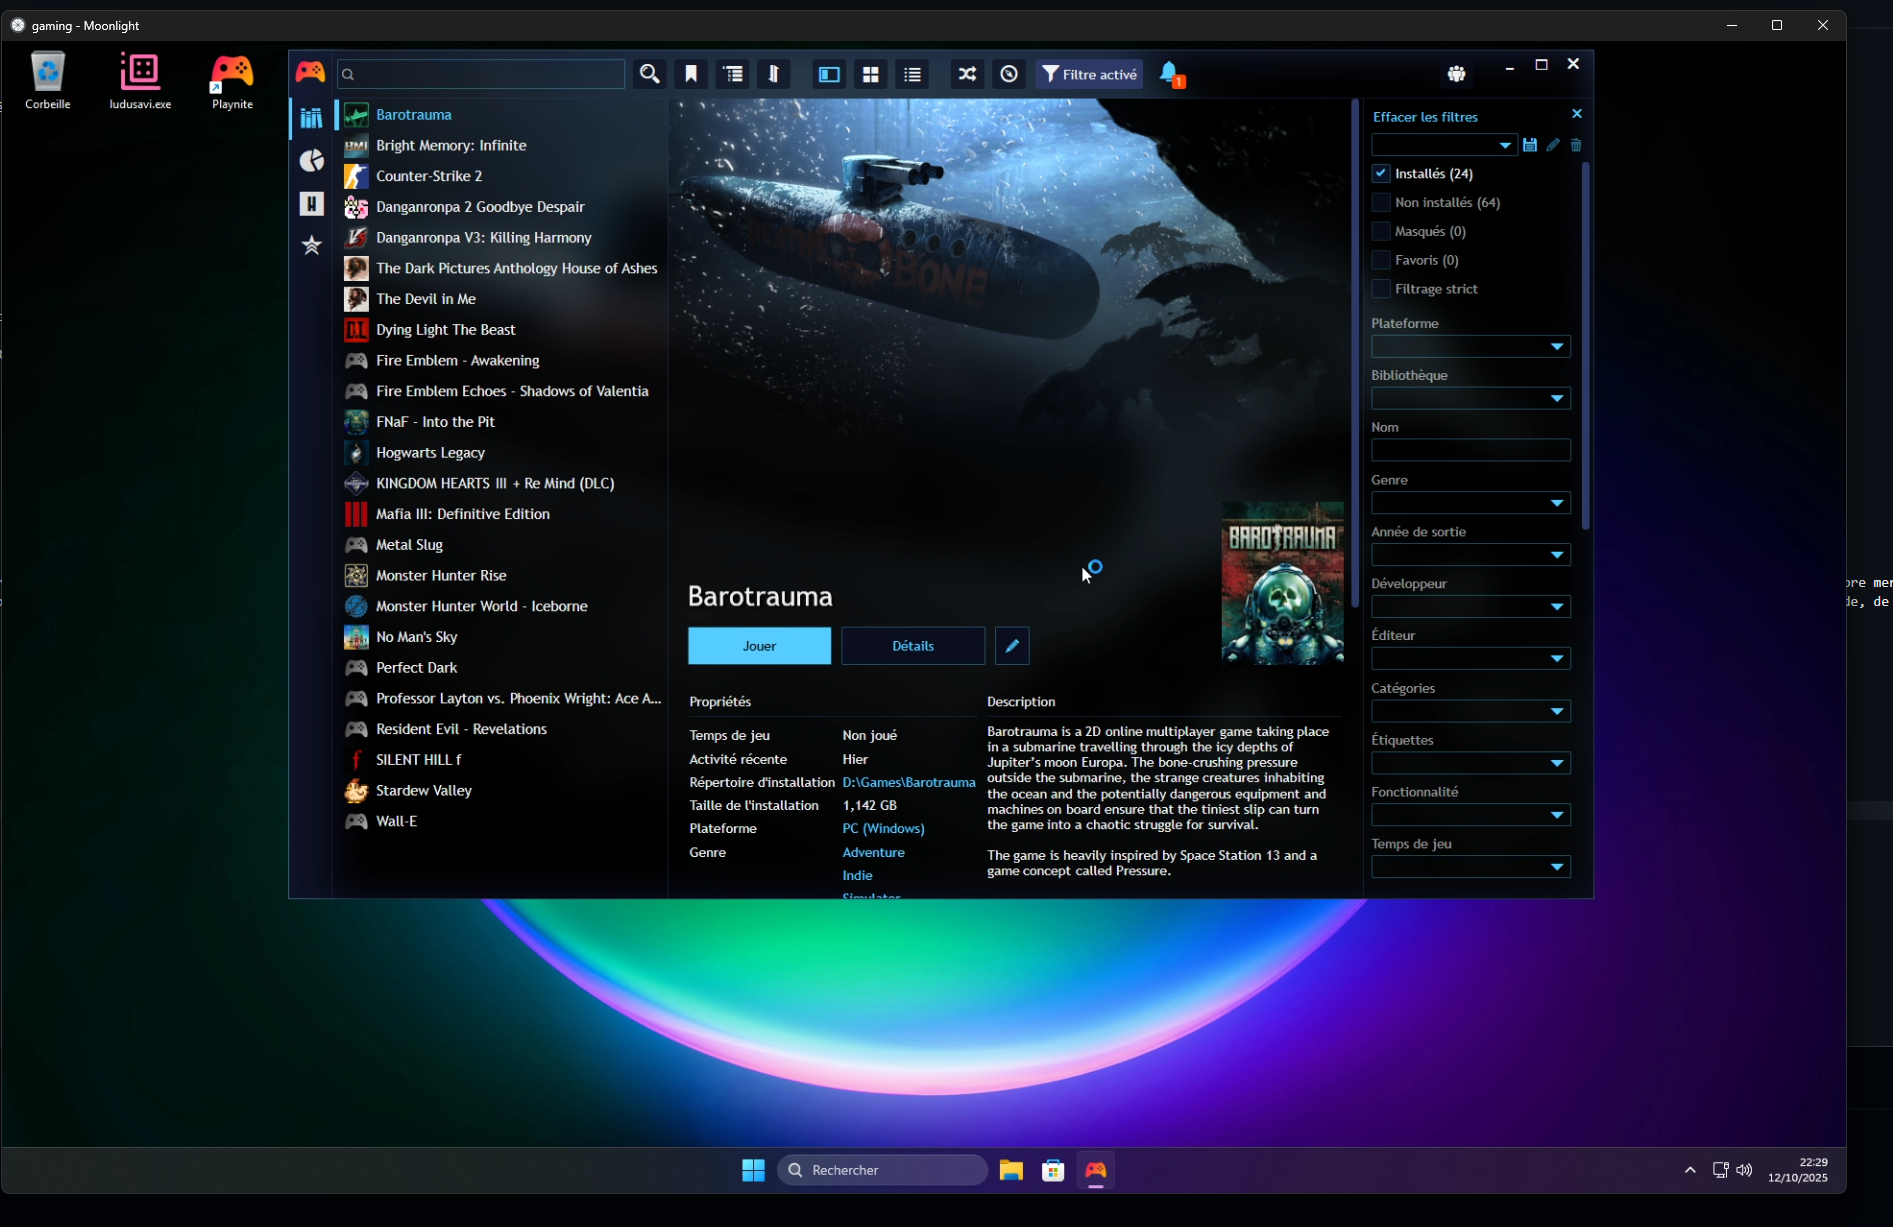Select Stardew Valley from the game list
Screen dimensions: 1893x1227
pyautogui.click(x=424, y=791)
